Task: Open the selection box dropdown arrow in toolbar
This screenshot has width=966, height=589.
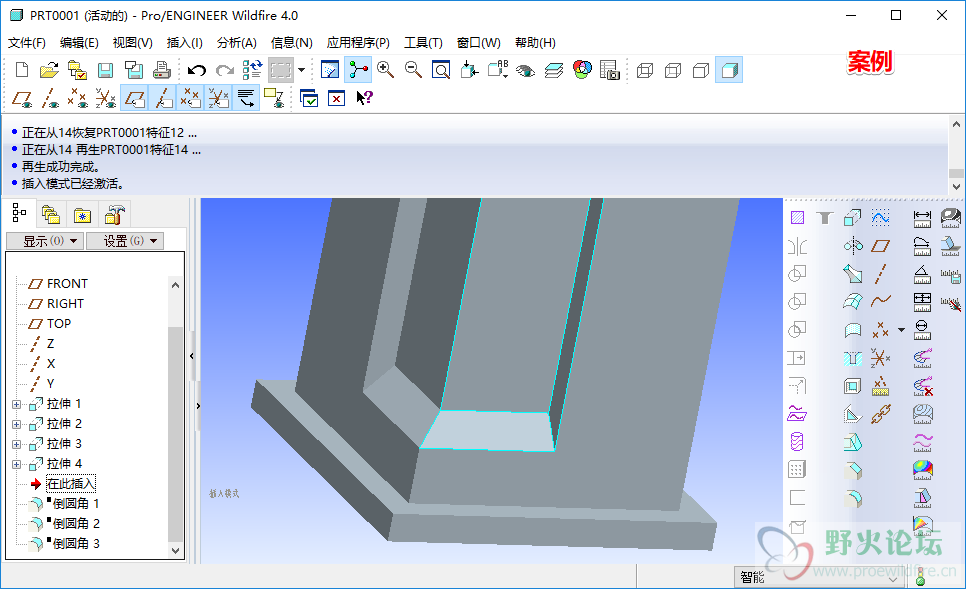Action: click(x=301, y=70)
